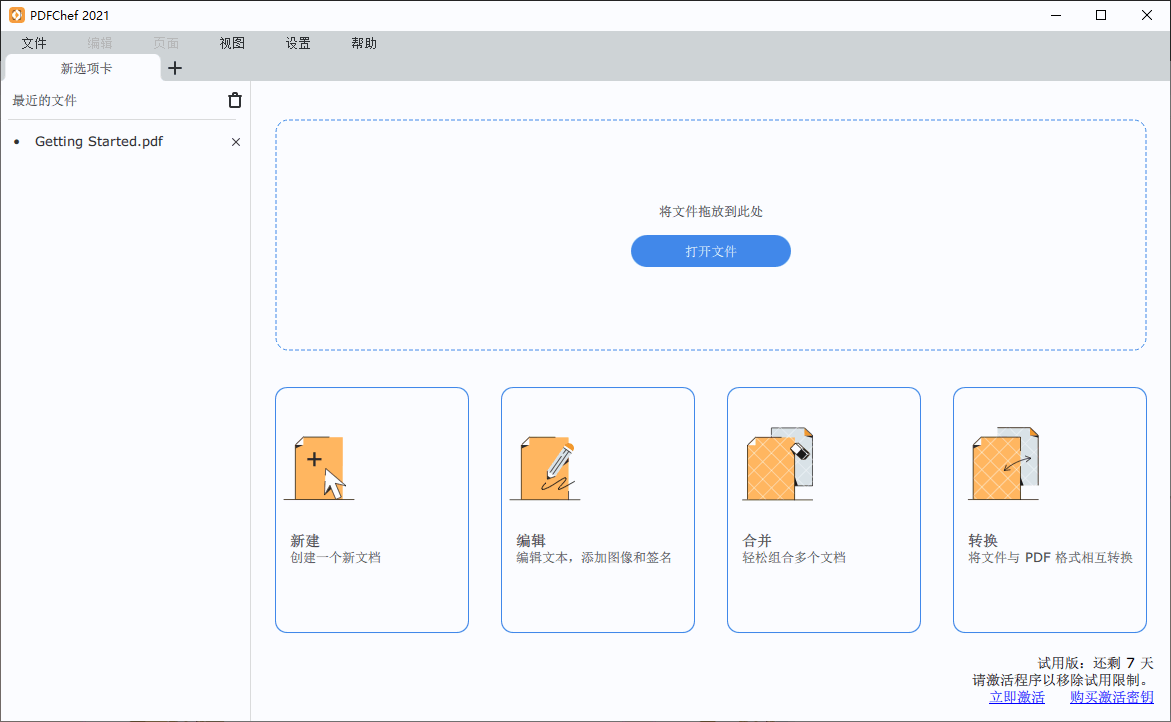This screenshot has width=1171, height=722.
Task: Select the 新建 card title
Action: (305, 541)
